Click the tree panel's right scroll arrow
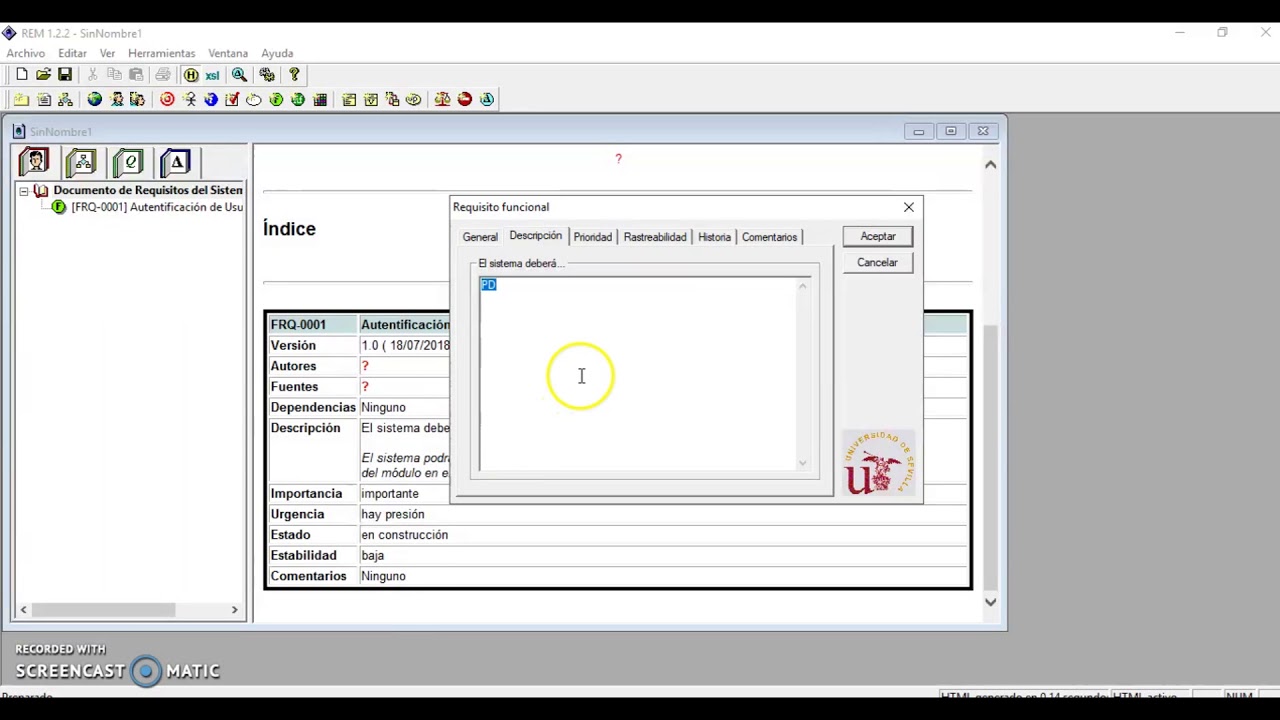 235,609
